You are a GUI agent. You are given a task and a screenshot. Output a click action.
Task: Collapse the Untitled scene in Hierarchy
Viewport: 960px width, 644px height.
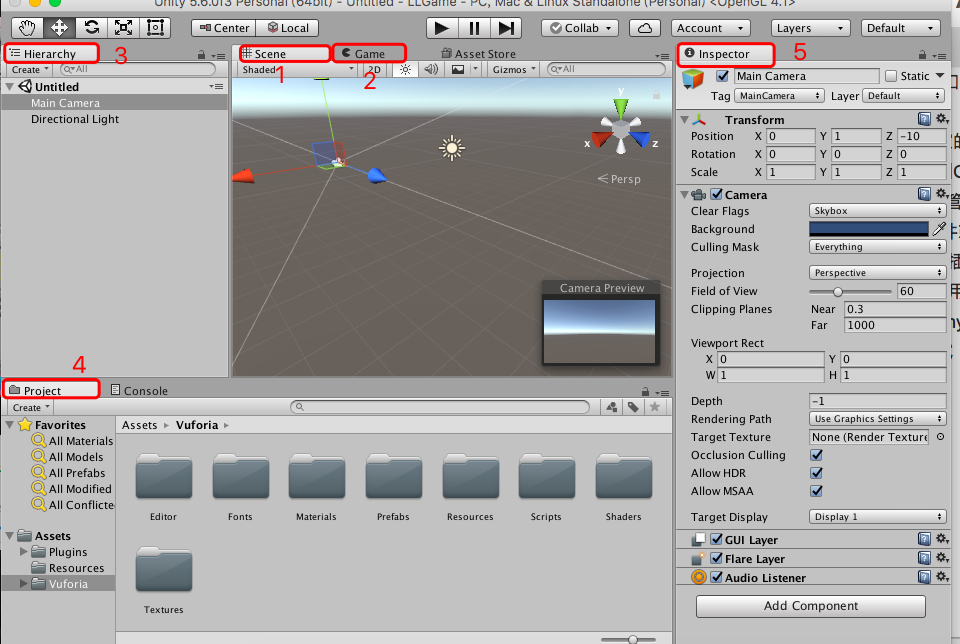pyautogui.click(x=9, y=87)
